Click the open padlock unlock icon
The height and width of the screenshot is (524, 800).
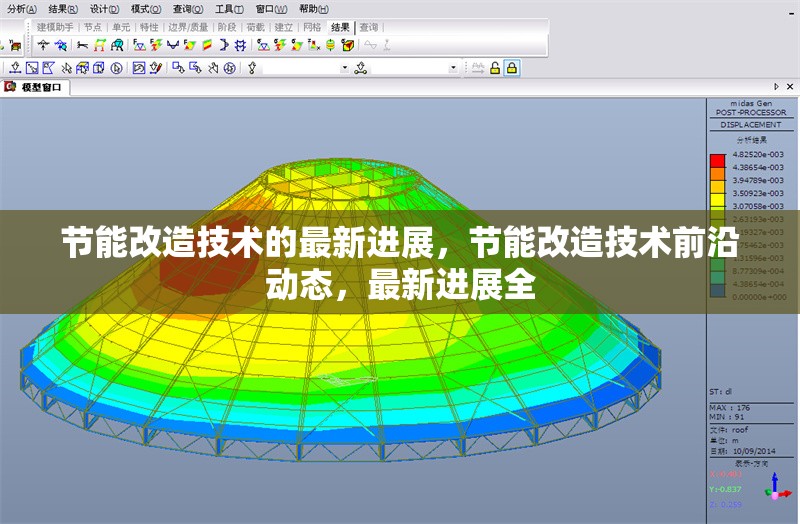pos(494,68)
